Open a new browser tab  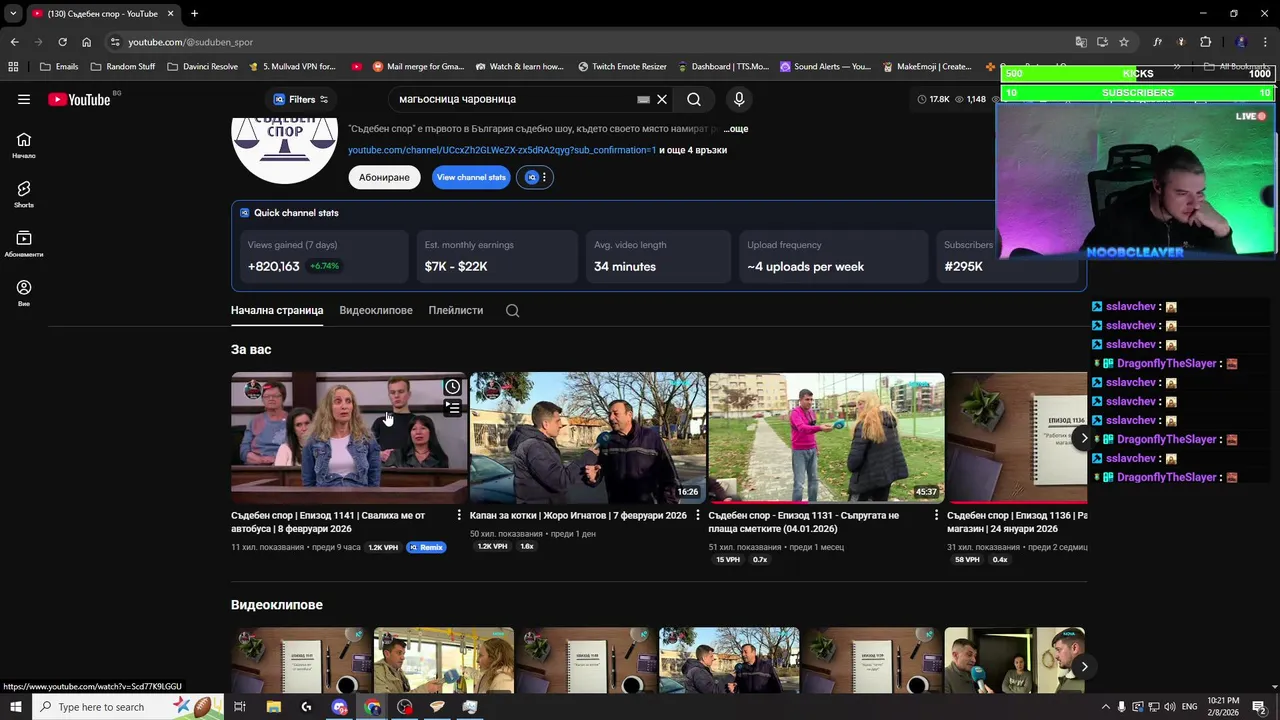(194, 13)
